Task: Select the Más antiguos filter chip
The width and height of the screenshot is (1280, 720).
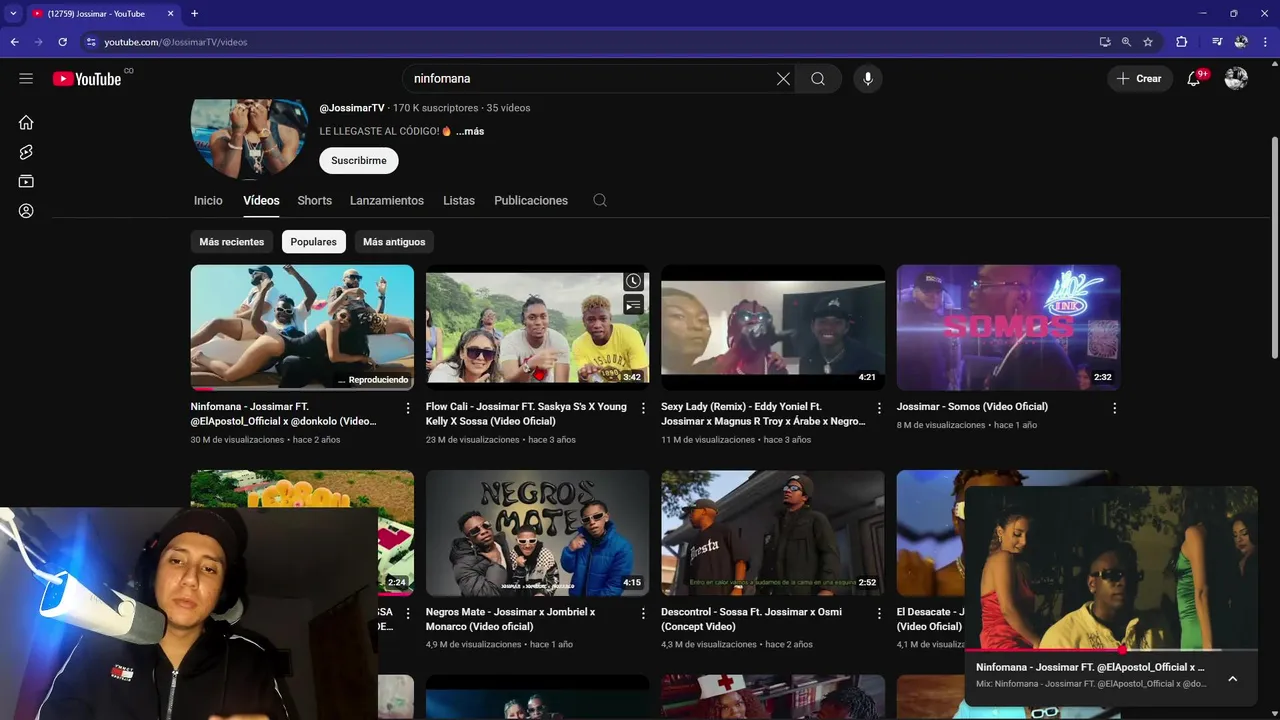Action: (x=394, y=242)
